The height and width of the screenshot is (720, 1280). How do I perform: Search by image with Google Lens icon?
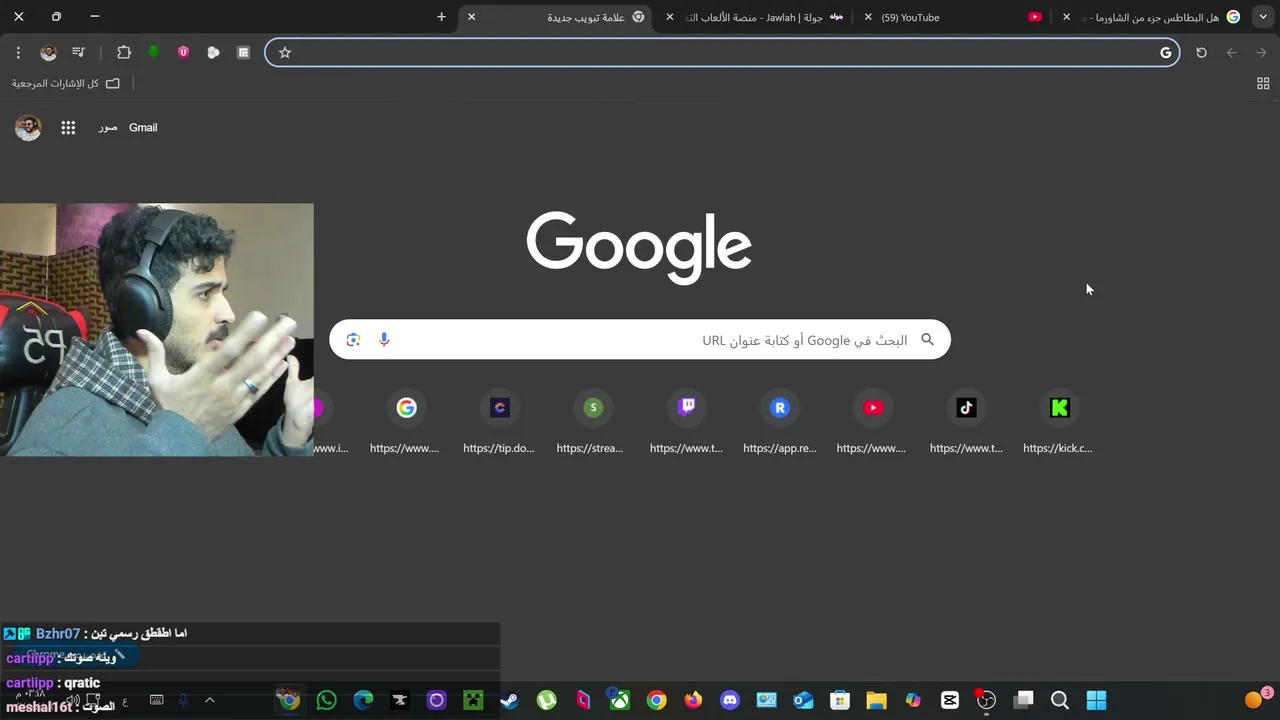click(x=353, y=340)
